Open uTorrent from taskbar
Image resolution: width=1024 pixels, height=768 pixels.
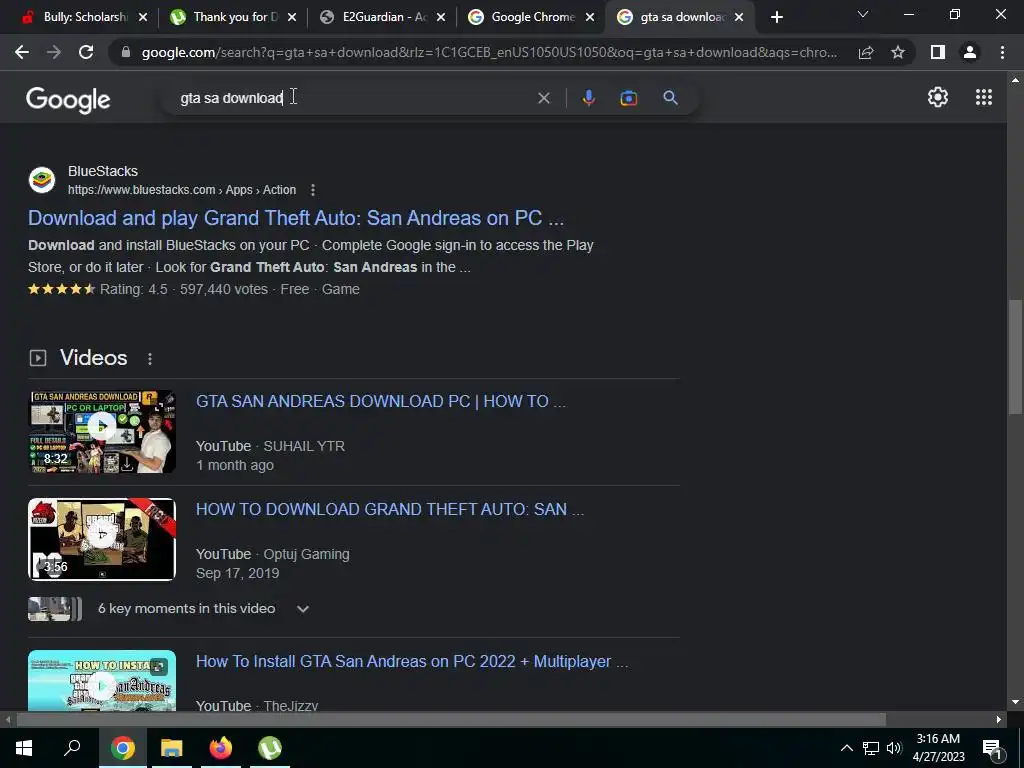pyautogui.click(x=269, y=748)
